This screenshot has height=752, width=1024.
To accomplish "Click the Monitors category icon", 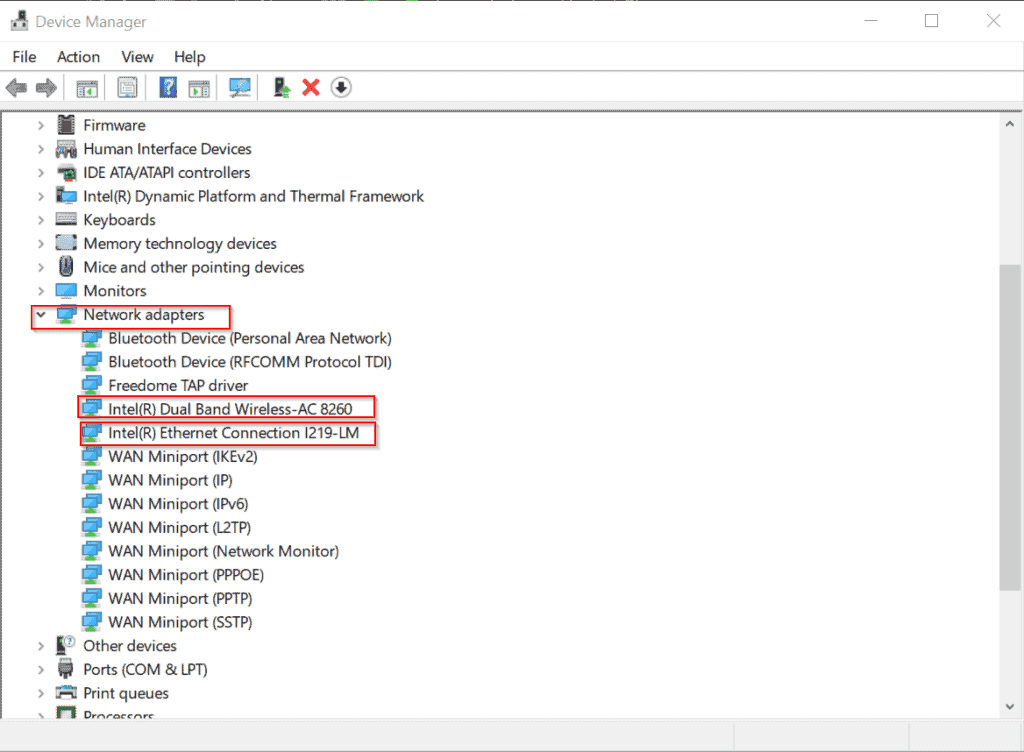I will pos(66,290).
